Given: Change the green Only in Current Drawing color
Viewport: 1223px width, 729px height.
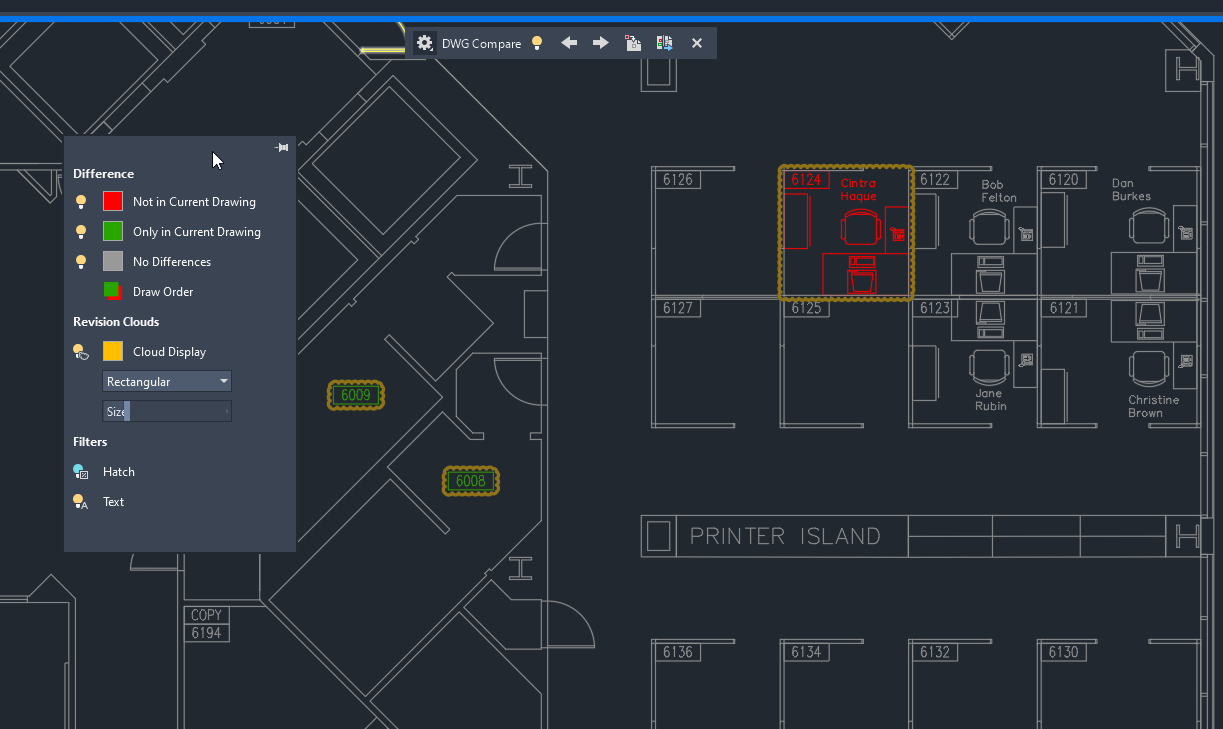Looking at the screenshot, I should [x=113, y=232].
